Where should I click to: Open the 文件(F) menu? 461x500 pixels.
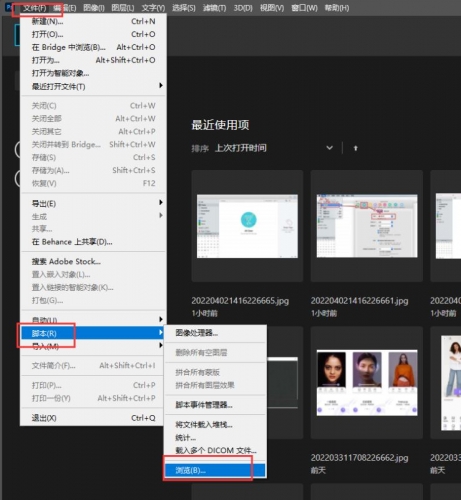click(x=35, y=8)
